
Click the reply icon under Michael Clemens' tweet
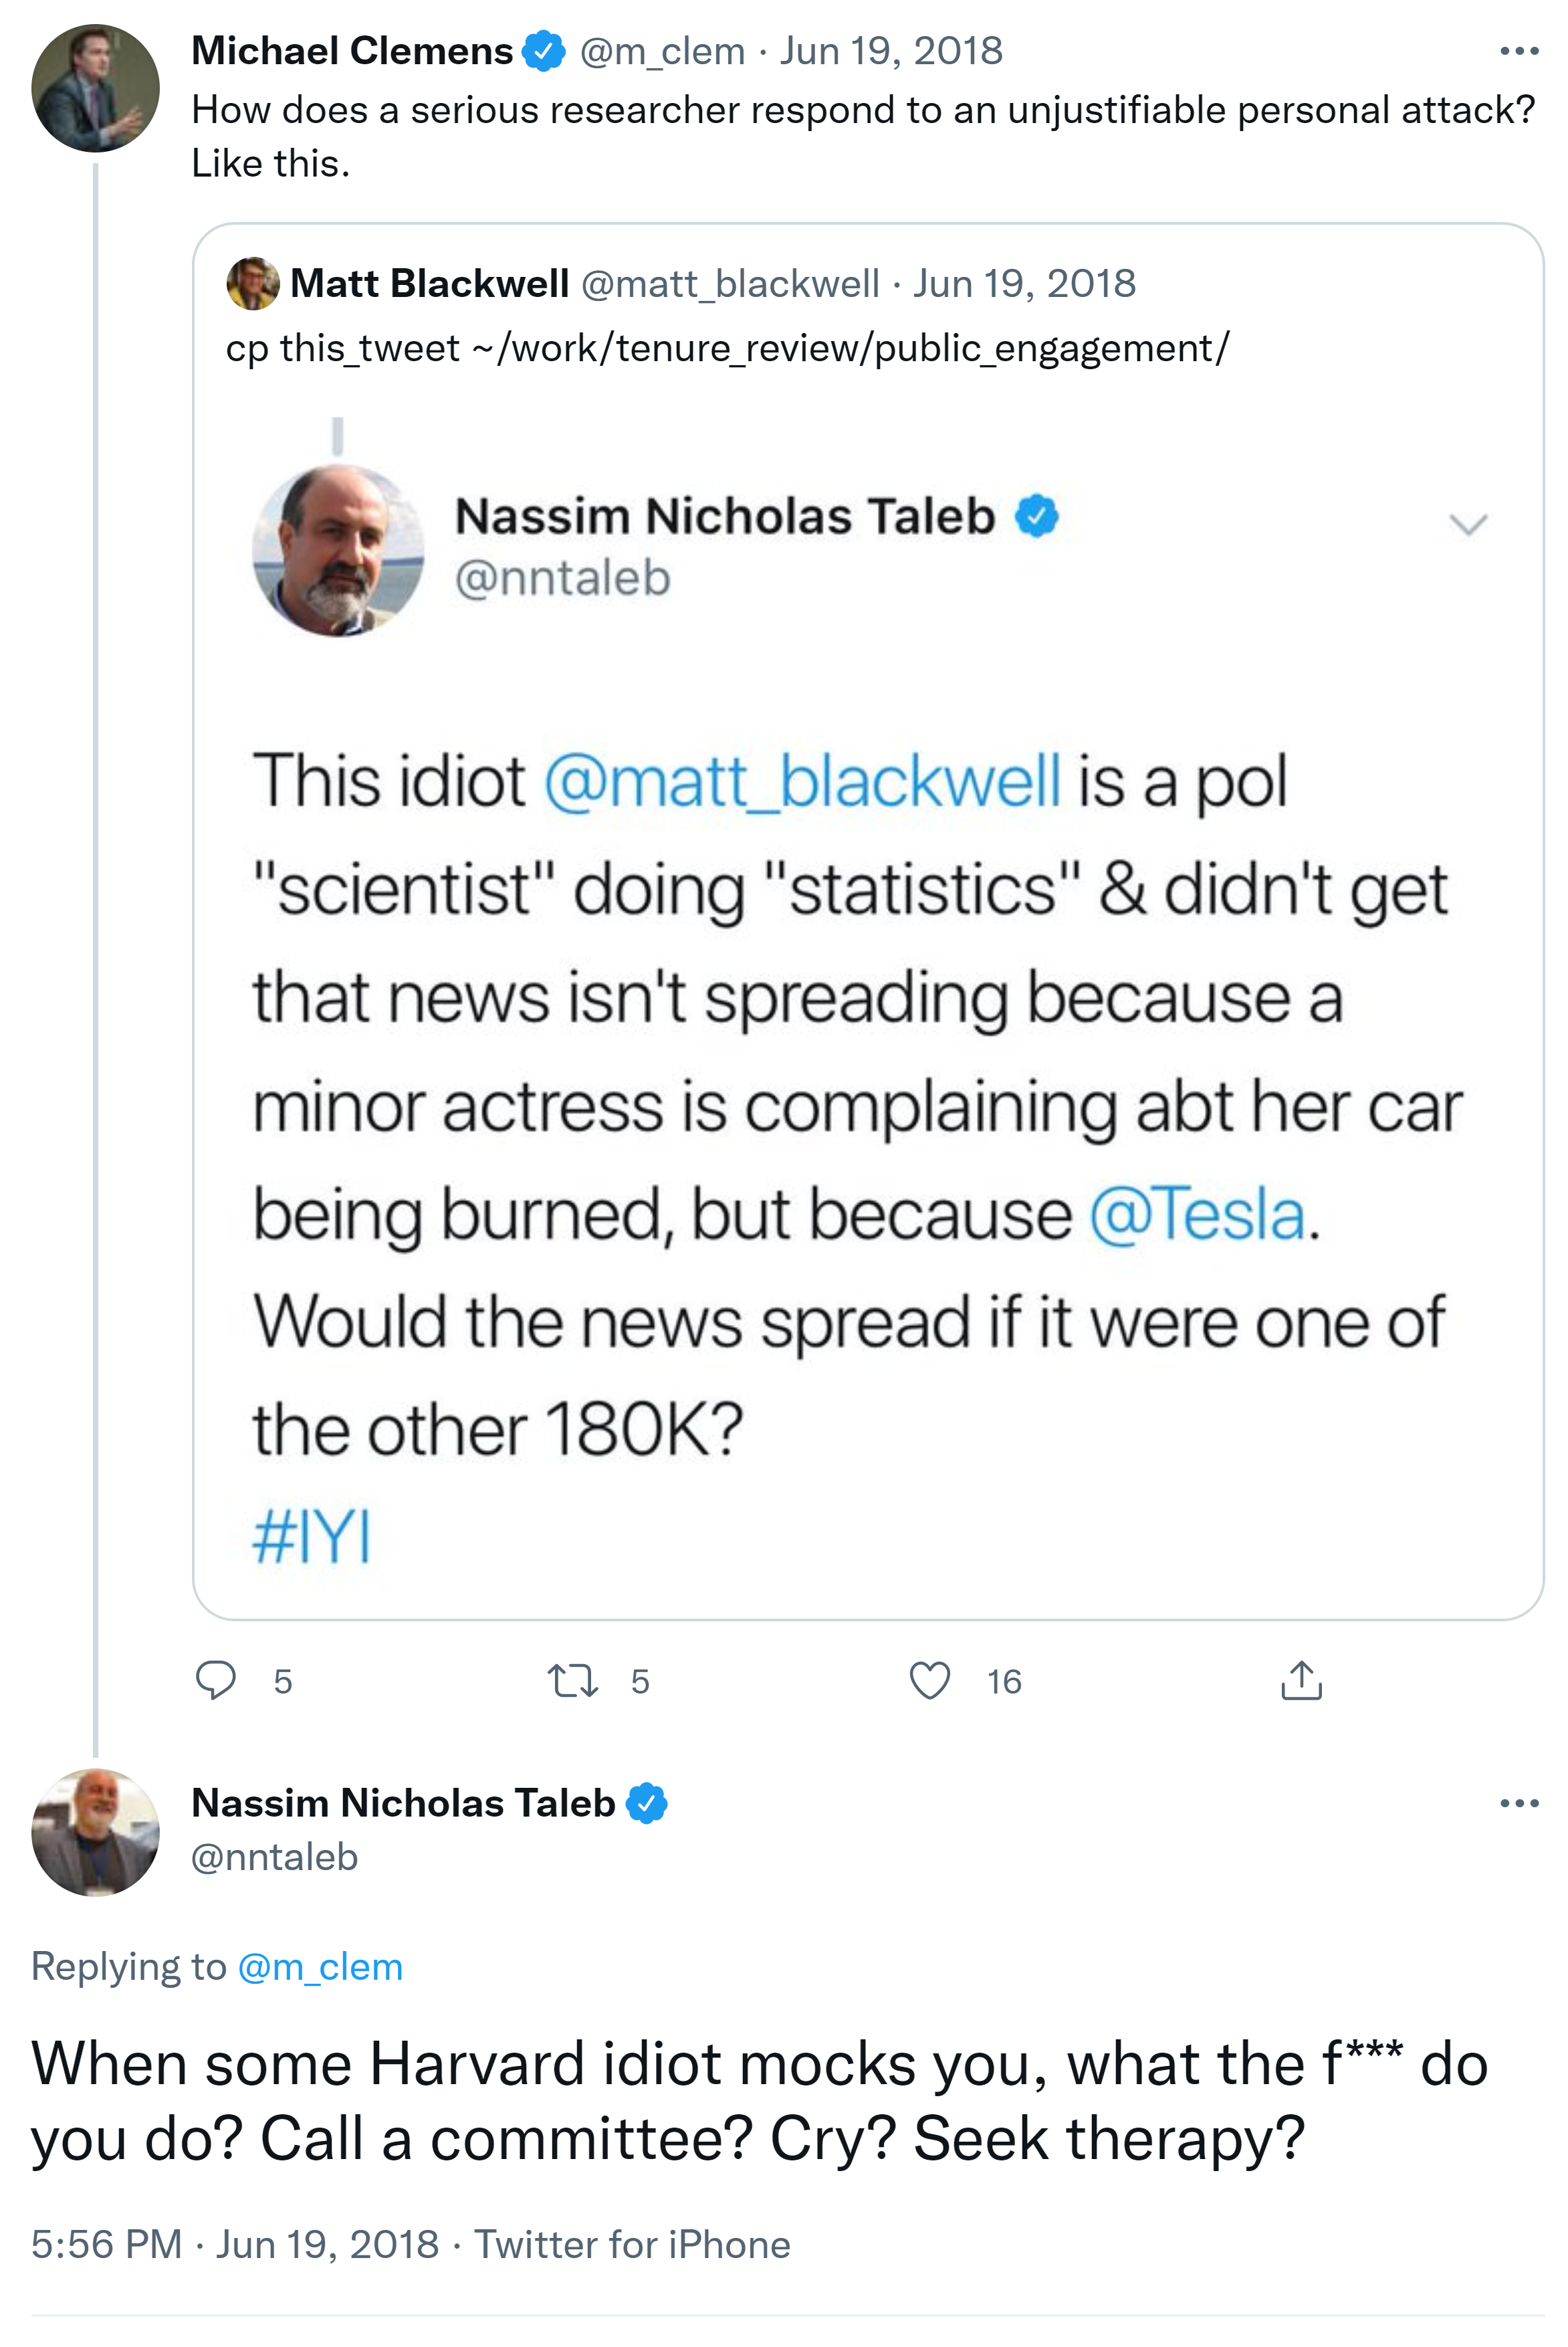click(x=215, y=1680)
